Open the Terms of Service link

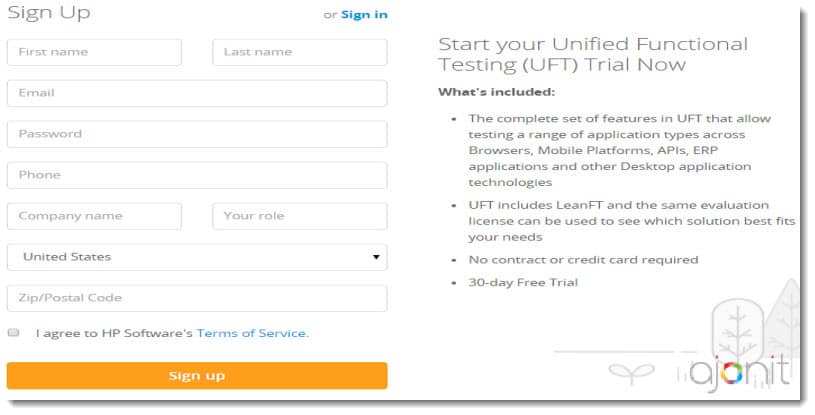click(253, 333)
